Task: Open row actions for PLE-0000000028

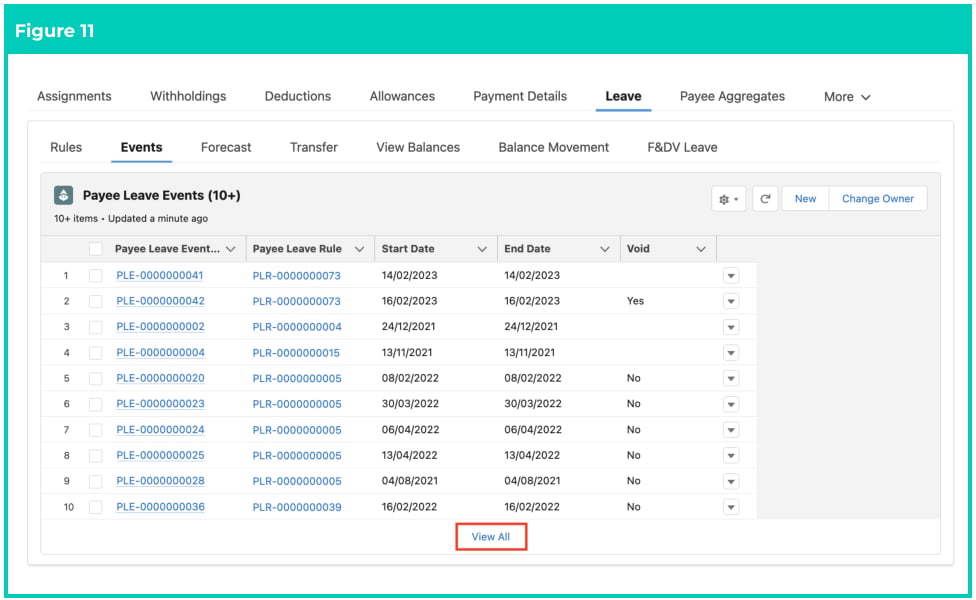Action: (731, 481)
